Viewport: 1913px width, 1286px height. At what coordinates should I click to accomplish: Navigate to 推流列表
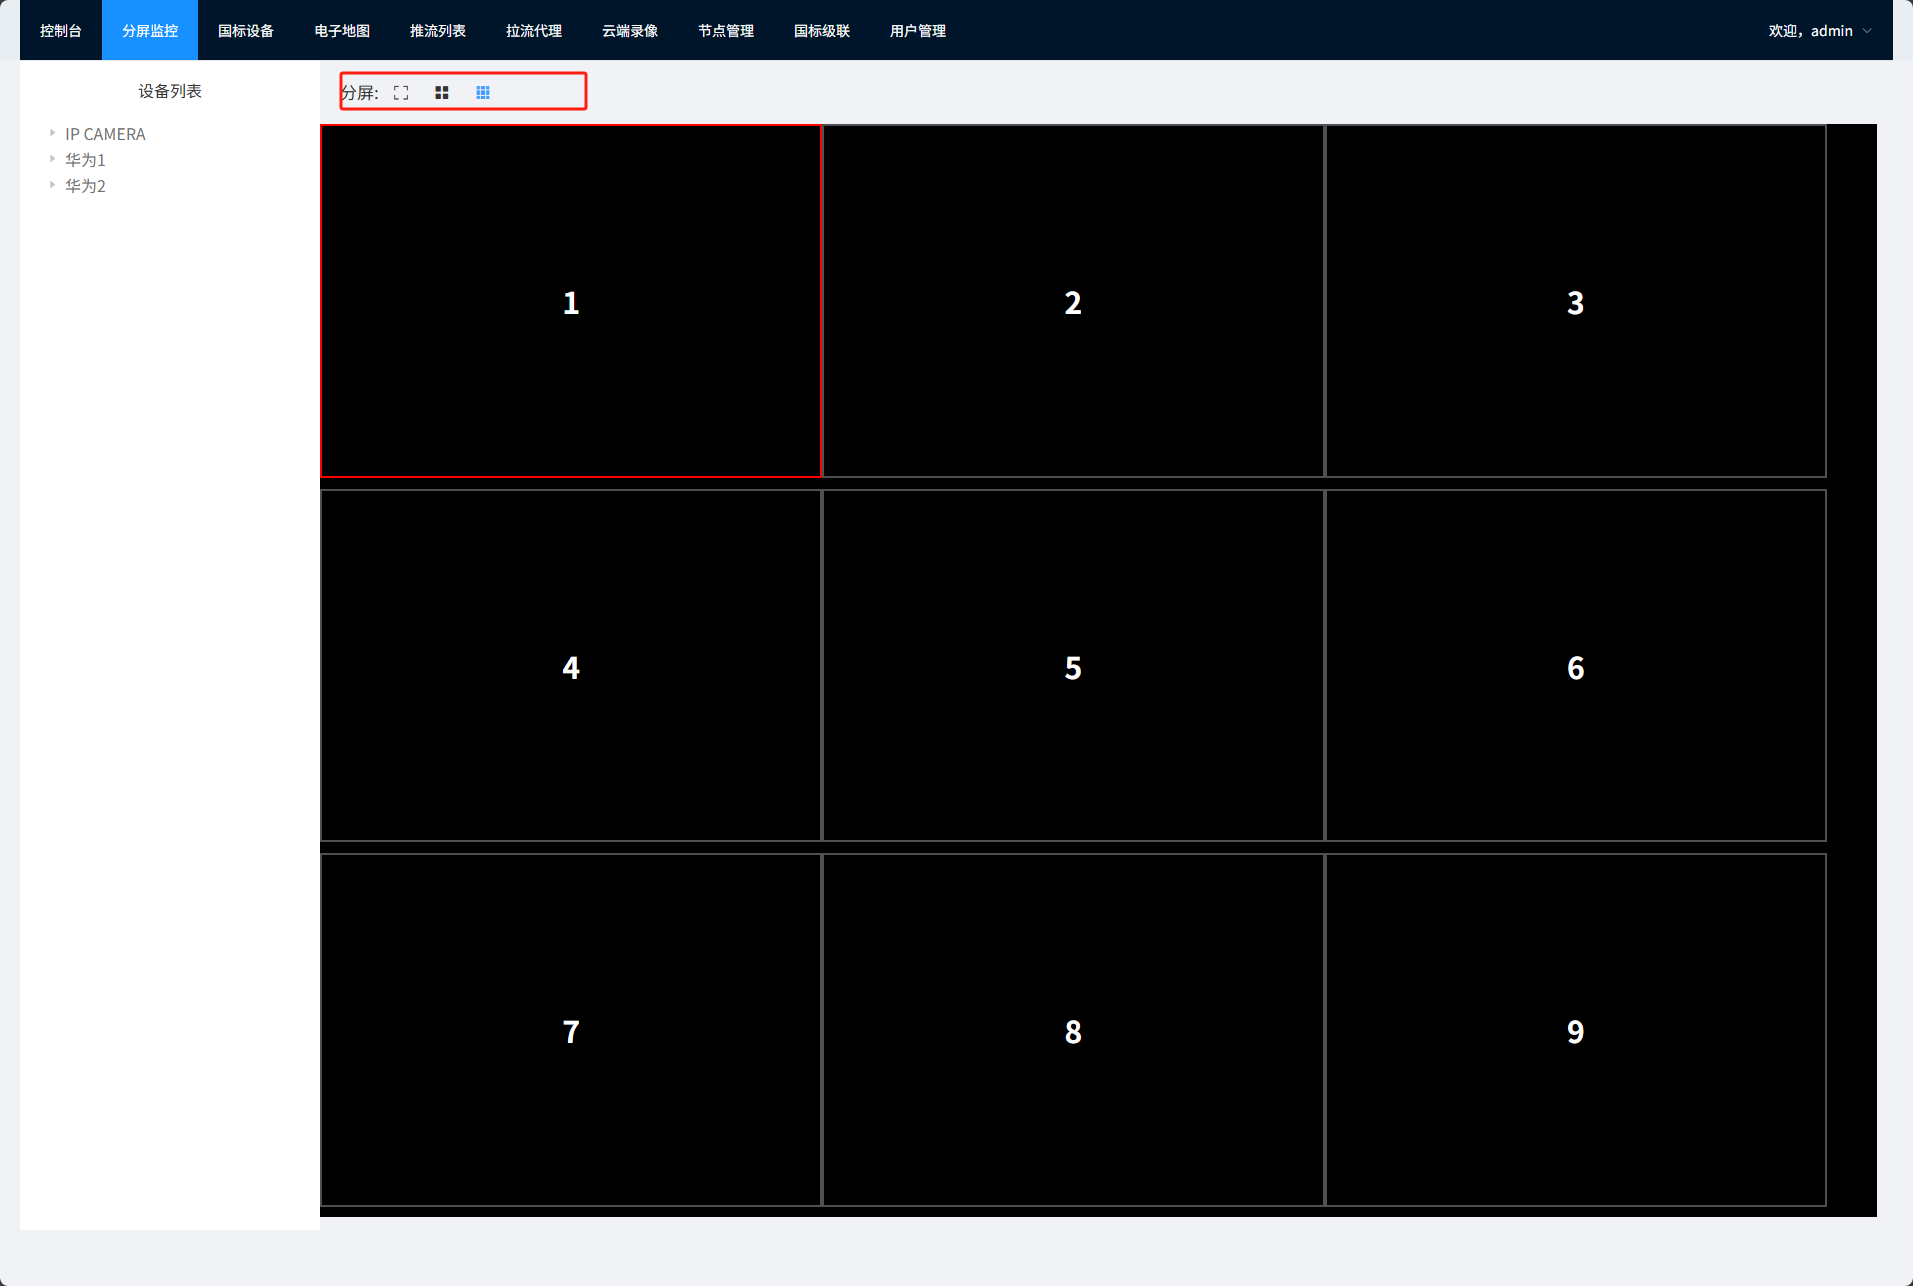pyautogui.click(x=438, y=30)
